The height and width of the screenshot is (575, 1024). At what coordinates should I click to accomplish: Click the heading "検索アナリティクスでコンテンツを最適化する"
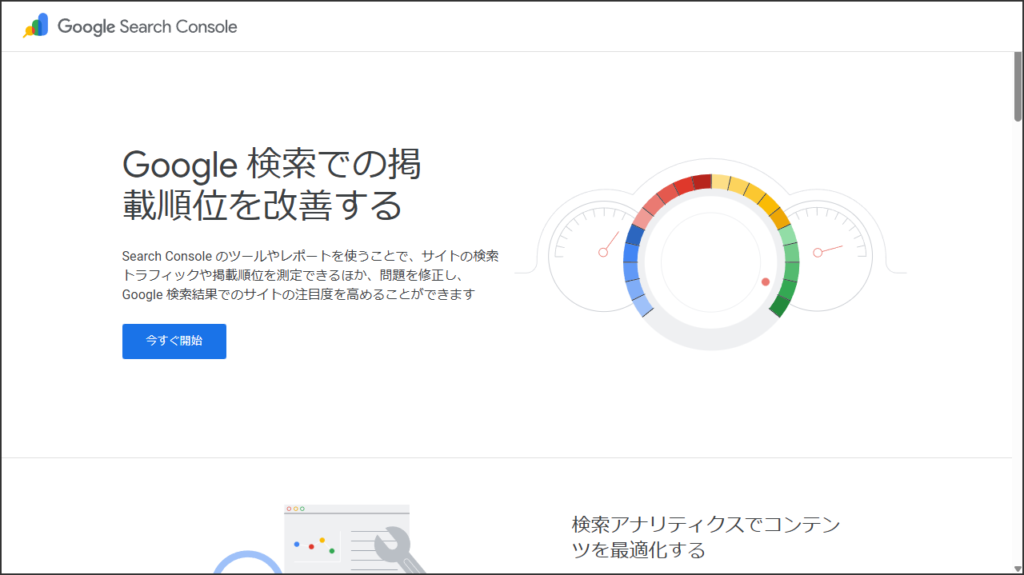[706, 537]
